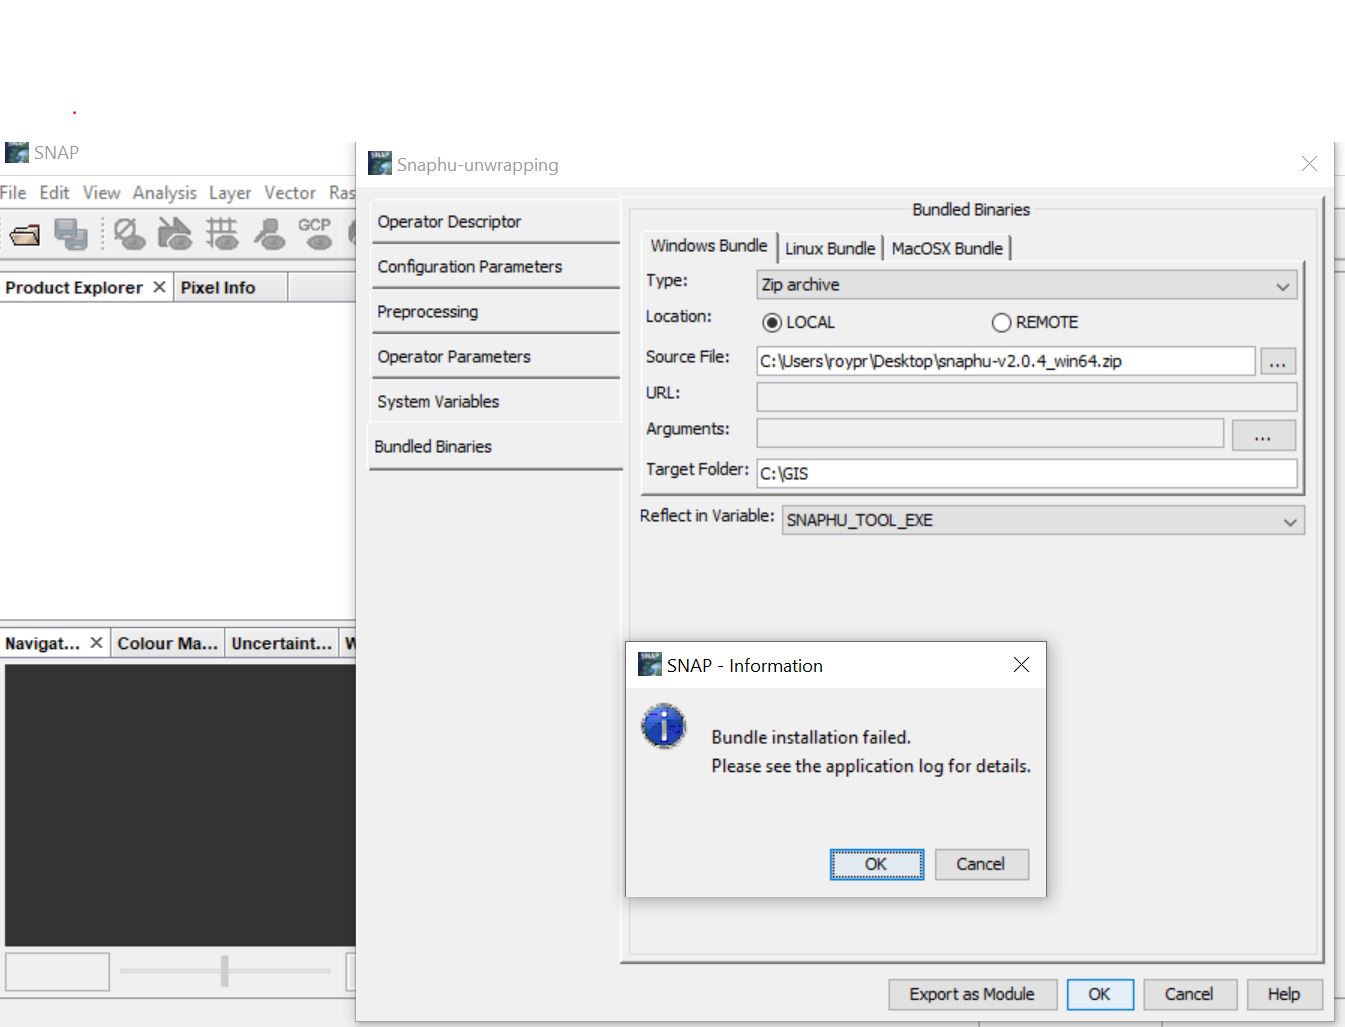
Task: Toggle the No-Data overlay icon
Action: click(x=128, y=235)
